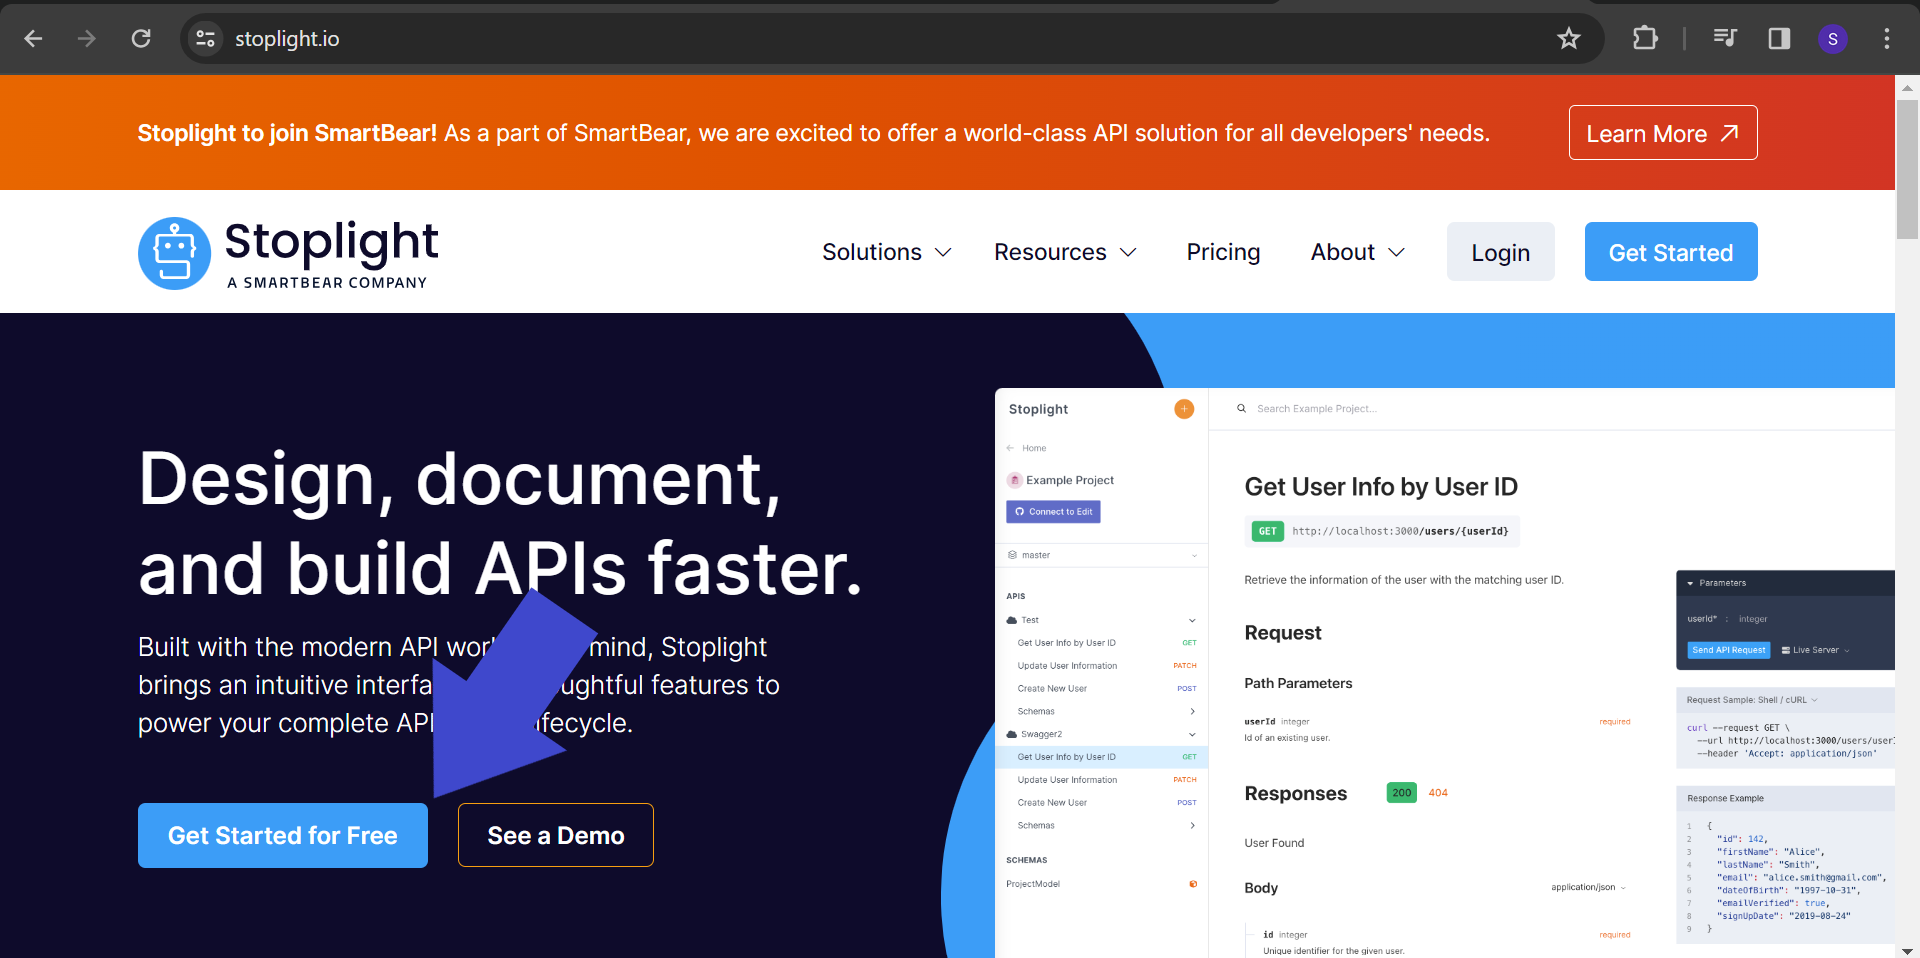The height and width of the screenshot is (958, 1920).
Task: Collapse the Parameters panel
Action: point(1716,583)
